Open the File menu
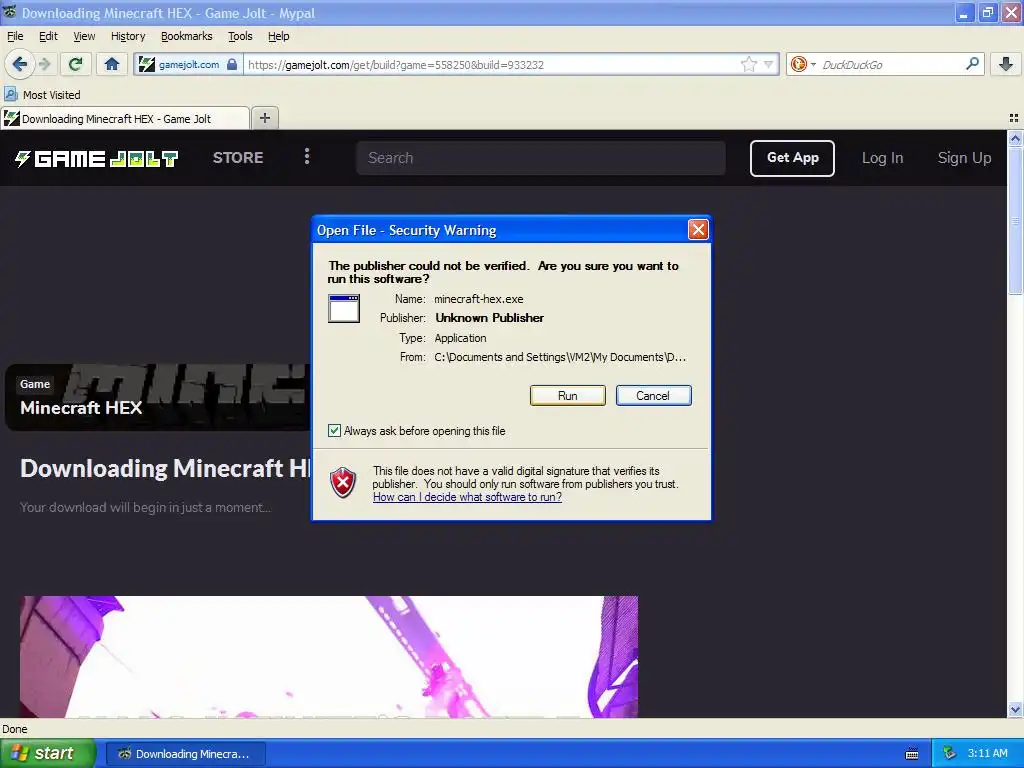 click(14, 36)
